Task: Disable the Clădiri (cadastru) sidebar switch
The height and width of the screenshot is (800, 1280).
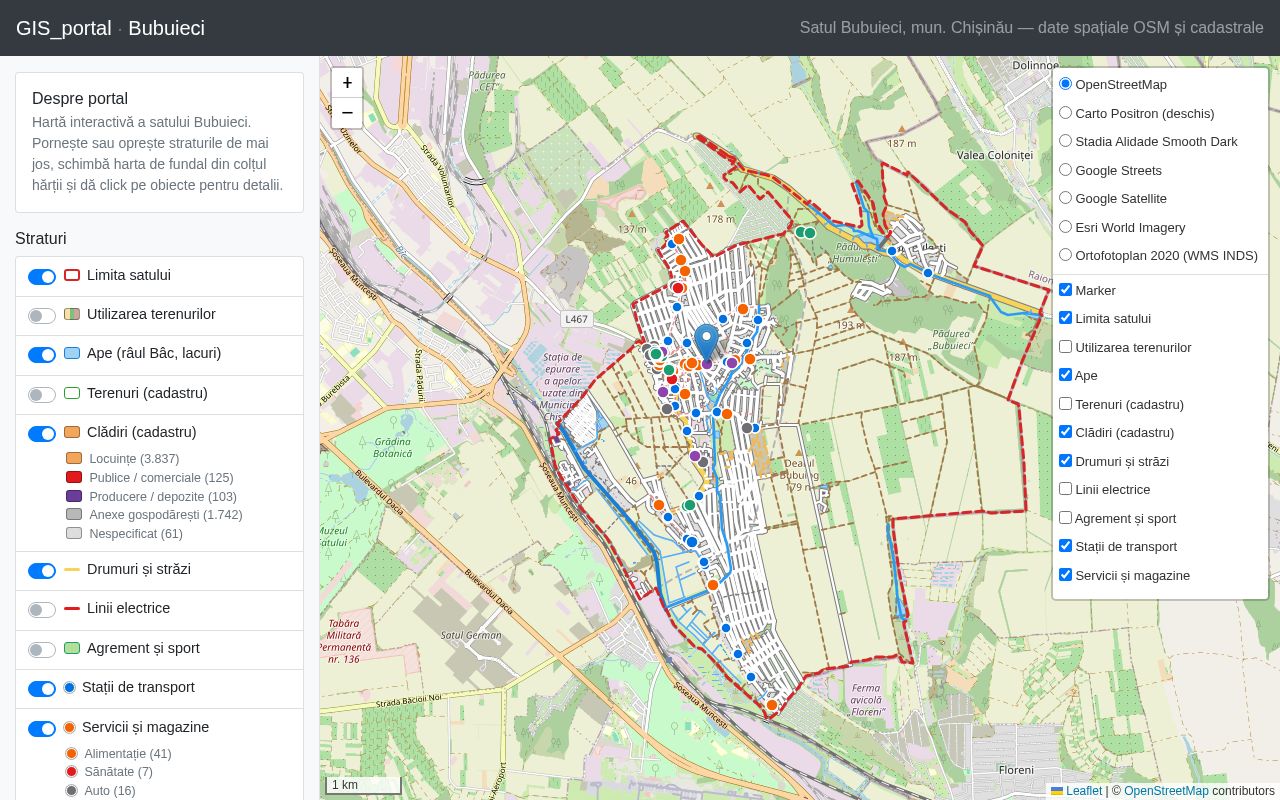Action: [42, 434]
